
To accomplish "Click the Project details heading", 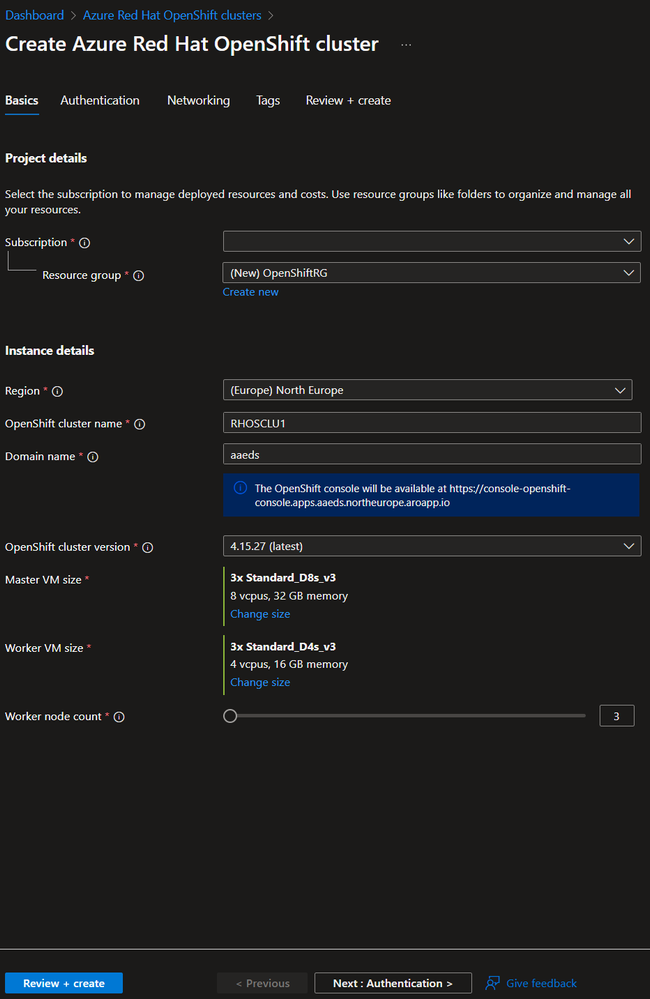I will pyautogui.click(x=46, y=158).
